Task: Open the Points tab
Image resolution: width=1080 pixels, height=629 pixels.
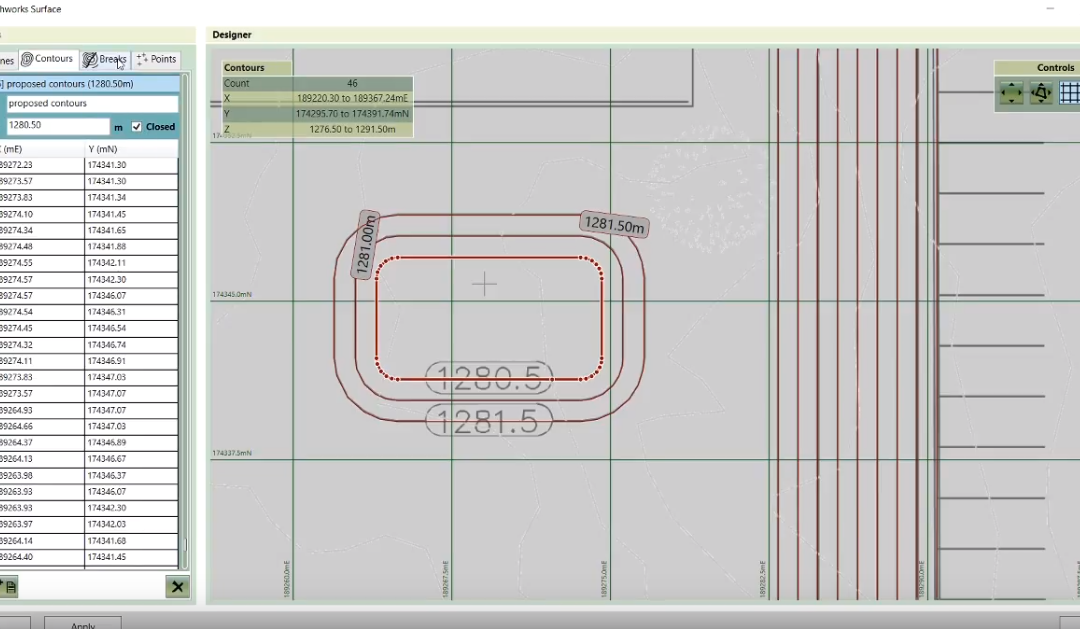Action: coord(156,59)
